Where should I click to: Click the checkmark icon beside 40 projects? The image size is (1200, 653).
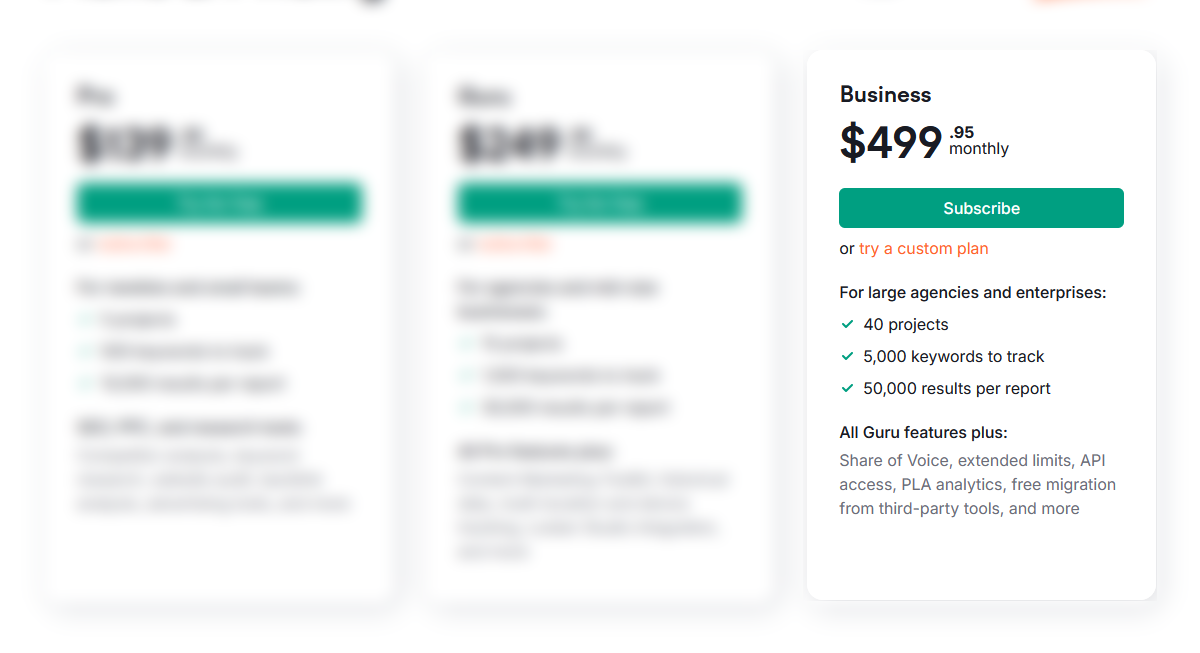pyautogui.click(x=848, y=324)
